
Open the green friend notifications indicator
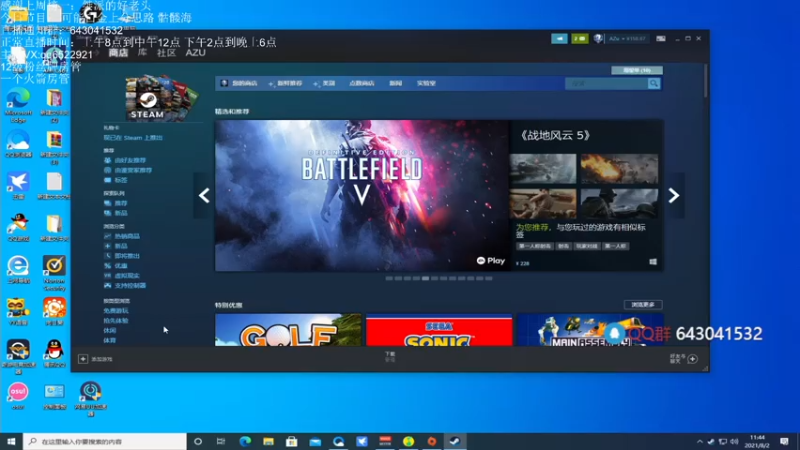580,39
